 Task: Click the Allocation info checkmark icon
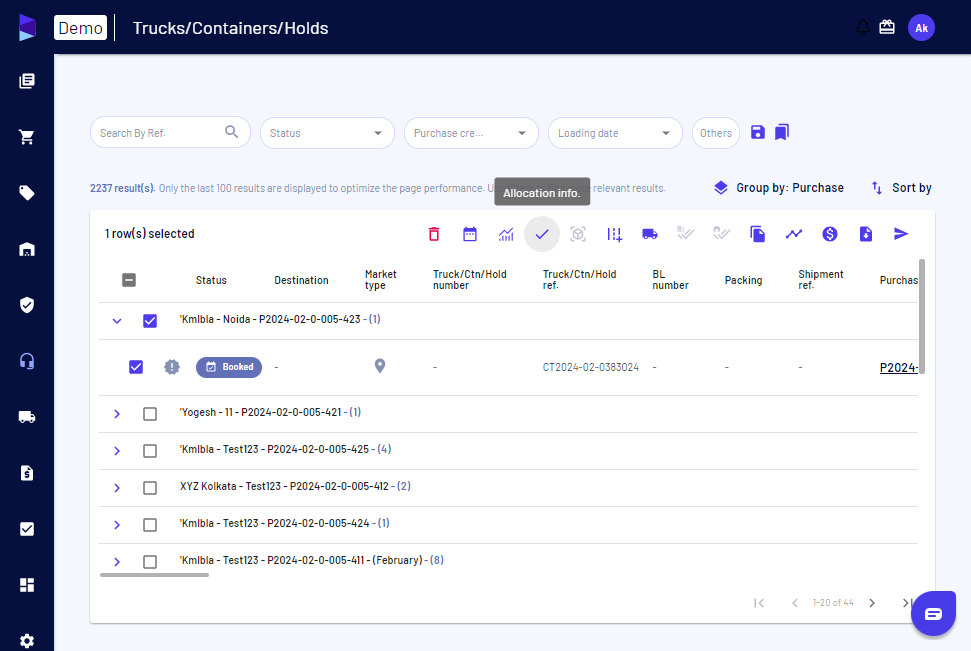(x=542, y=234)
